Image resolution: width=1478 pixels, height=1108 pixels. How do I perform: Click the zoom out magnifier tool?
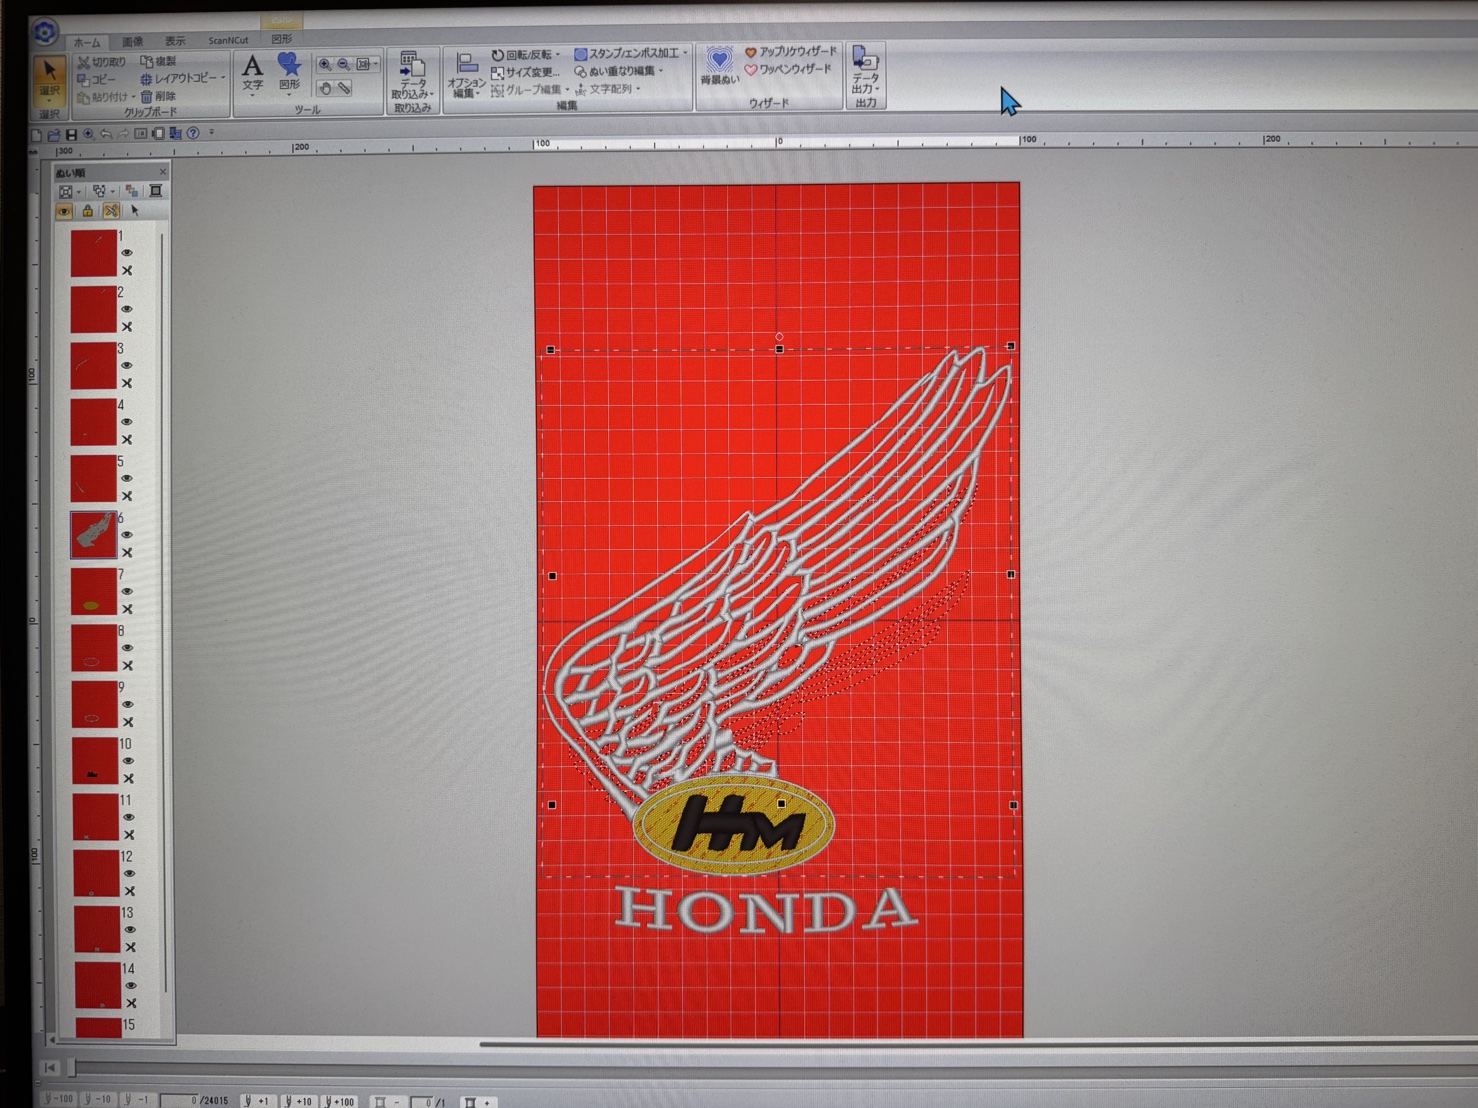click(344, 64)
